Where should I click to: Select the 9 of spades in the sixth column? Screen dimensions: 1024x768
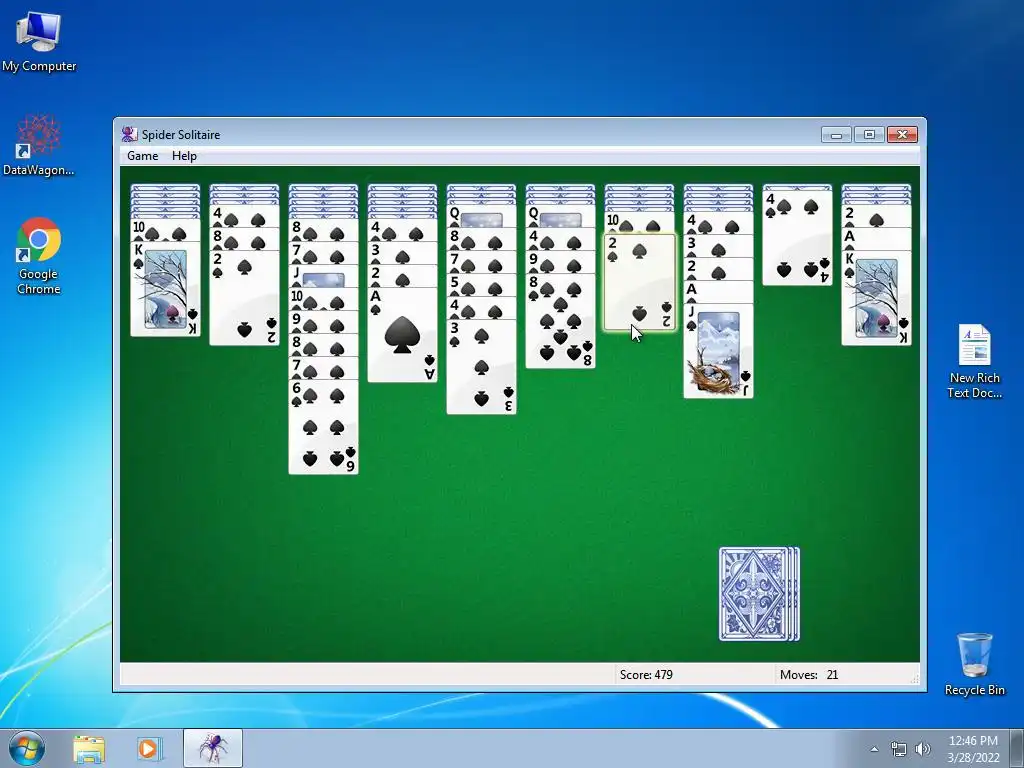click(x=560, y=262)
